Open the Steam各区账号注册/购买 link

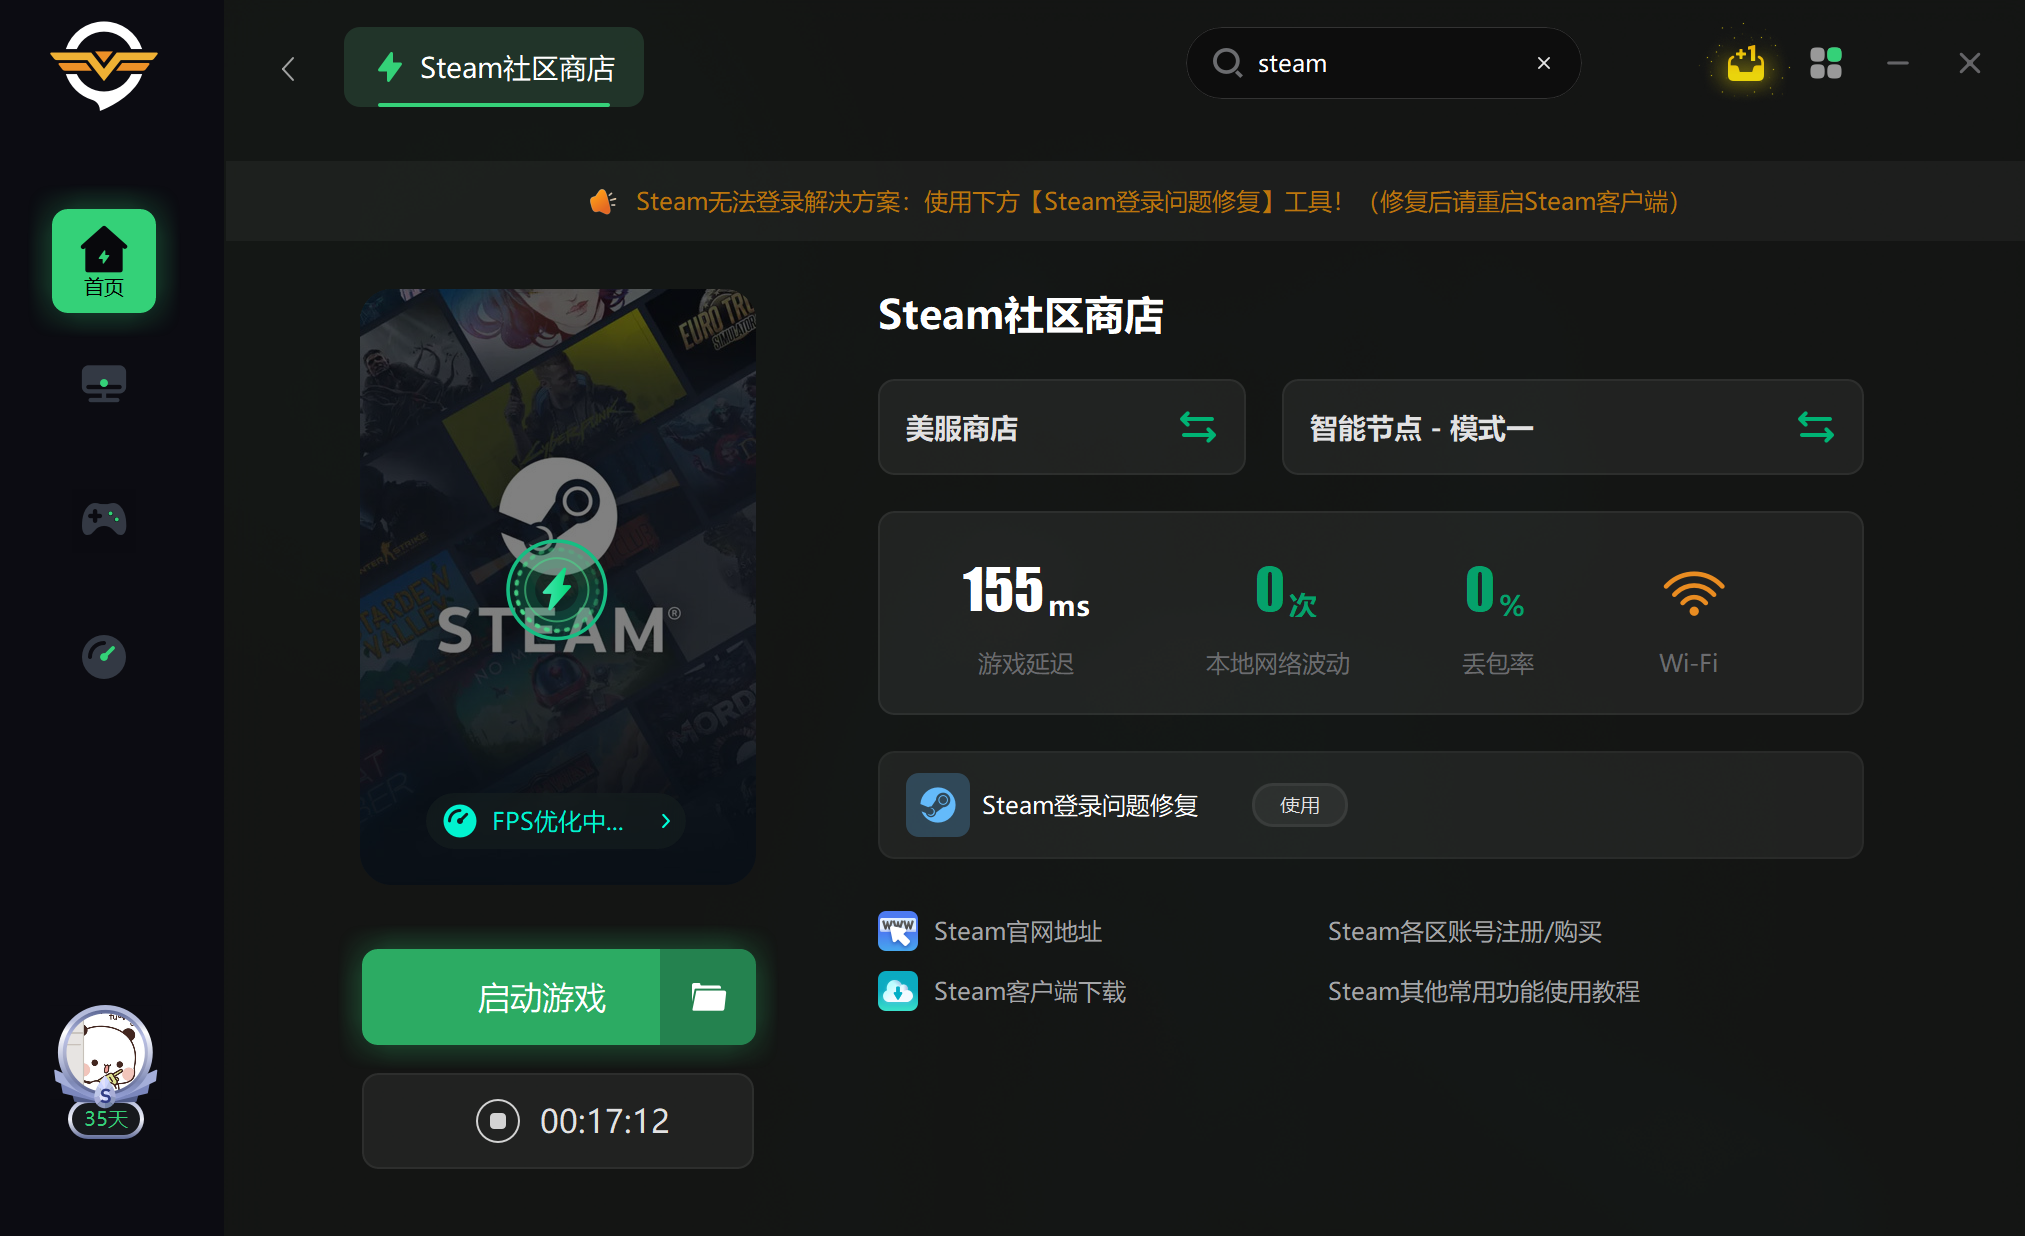tap(1464, 931)
